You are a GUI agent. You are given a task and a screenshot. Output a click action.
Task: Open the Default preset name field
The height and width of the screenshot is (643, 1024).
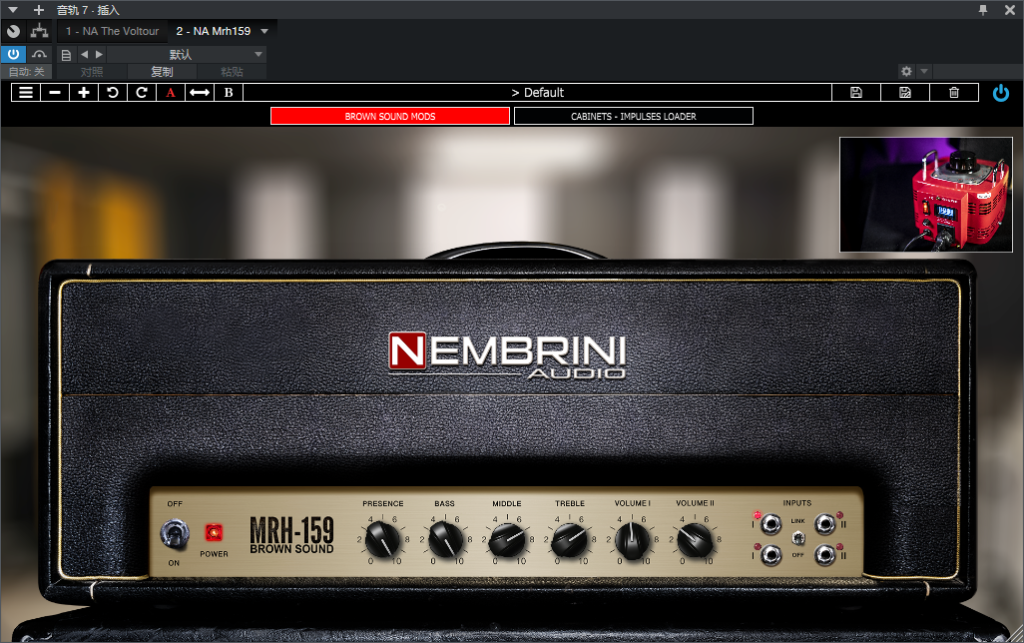point(537,93)
